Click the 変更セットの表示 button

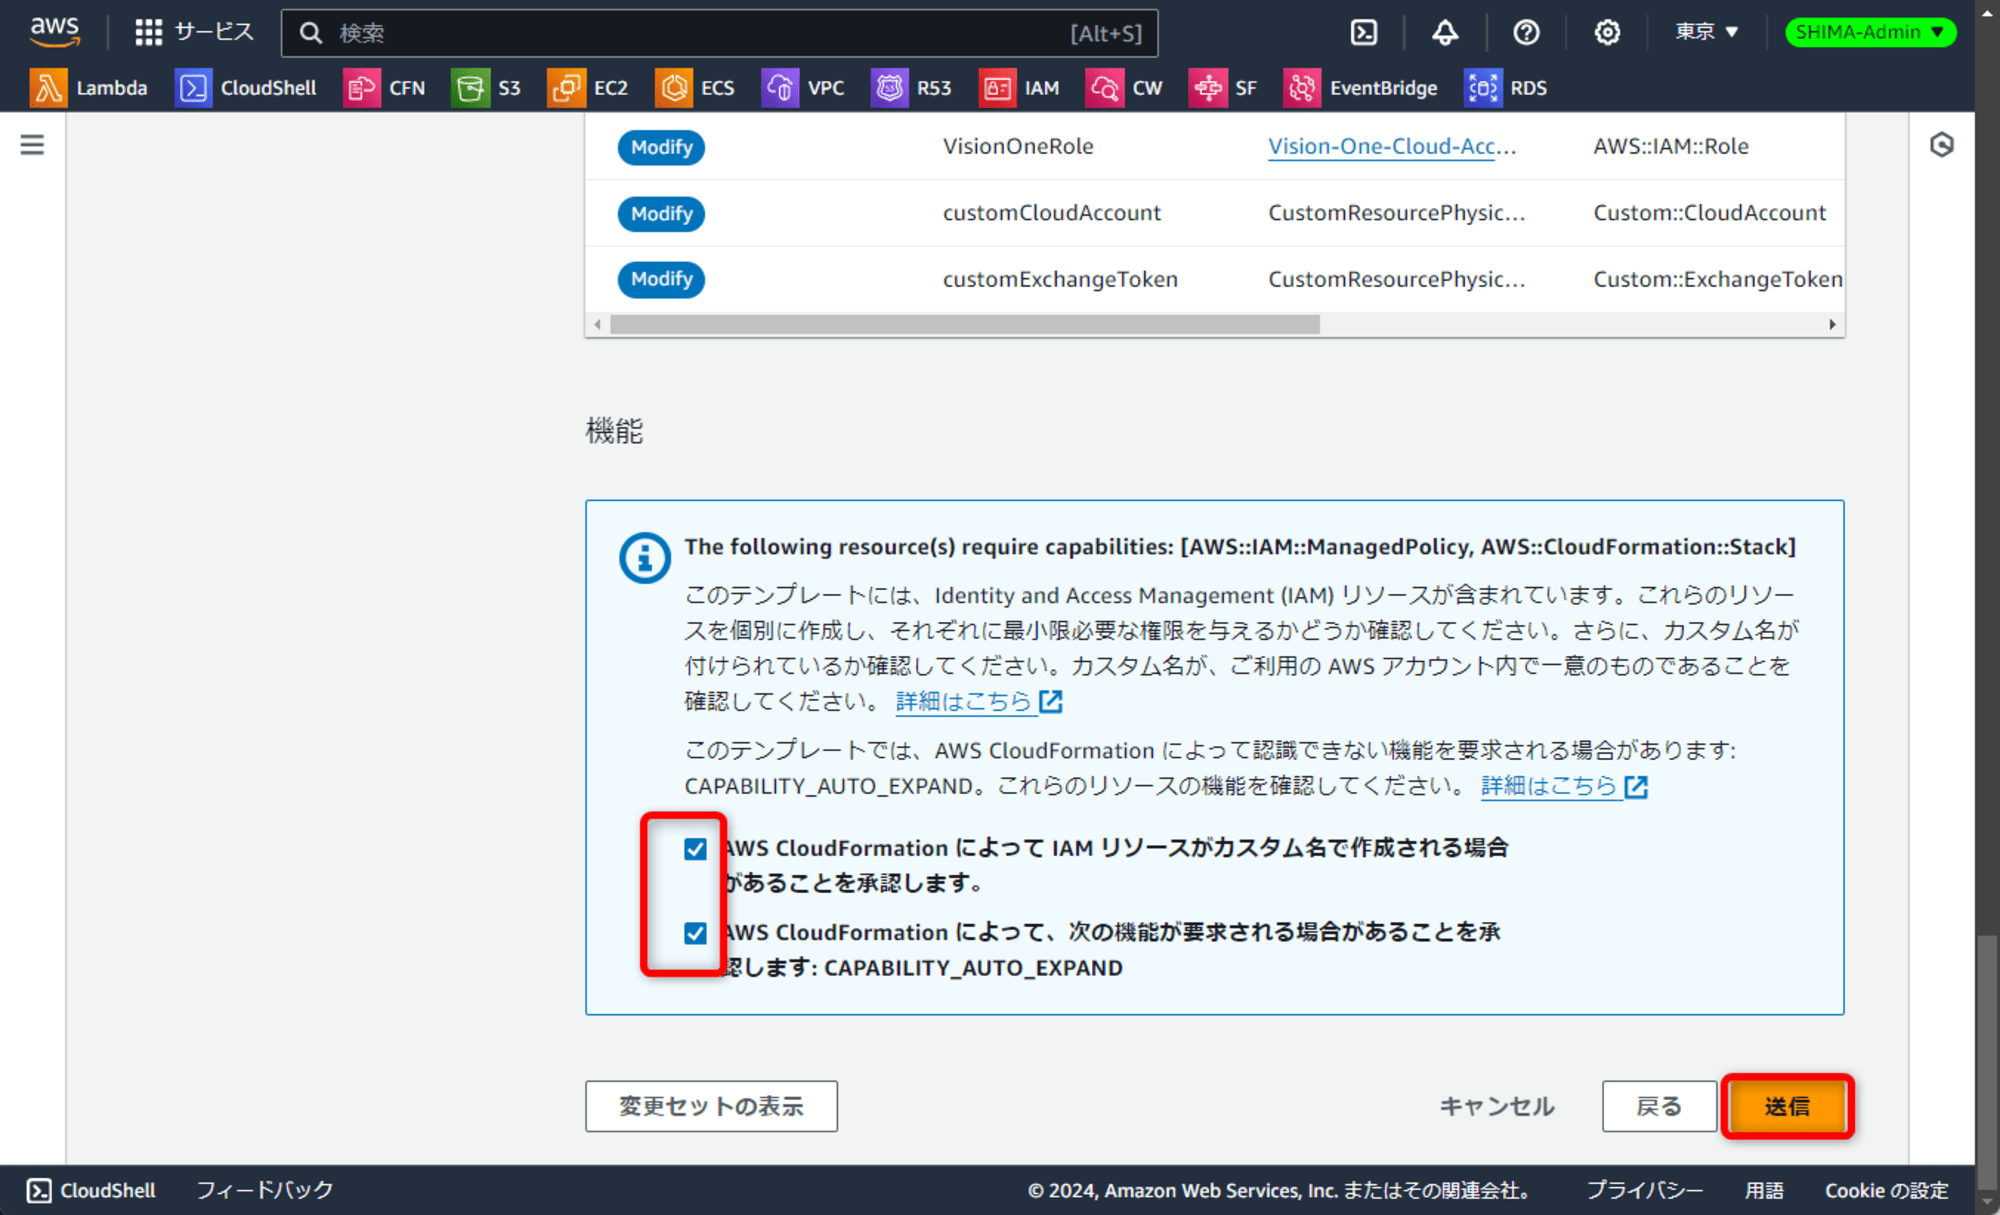click(711, 1106)
